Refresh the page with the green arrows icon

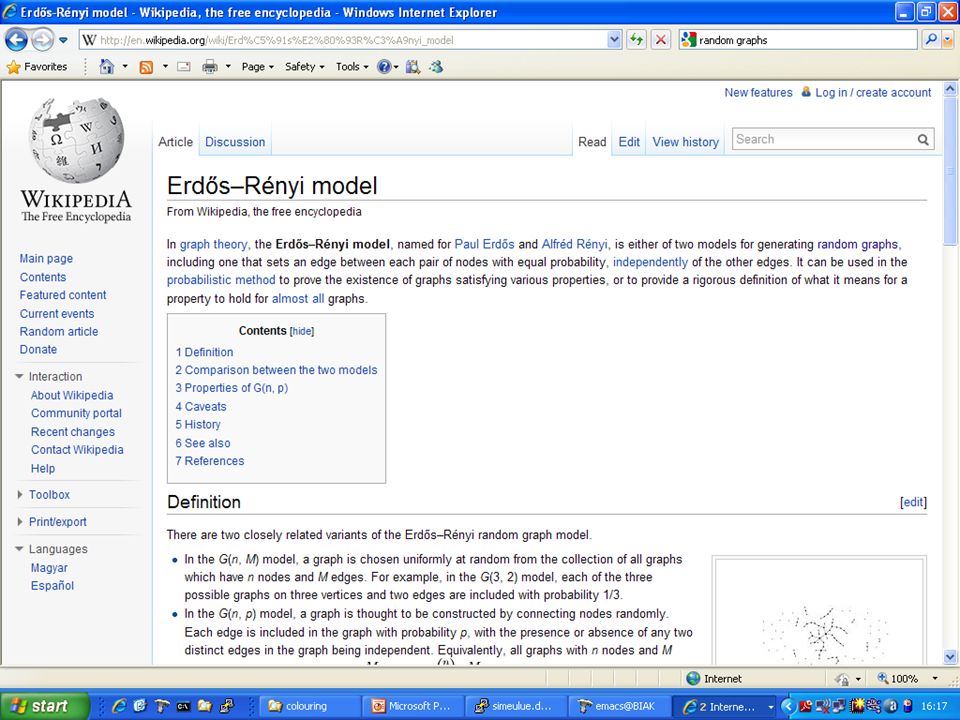[637, 40]
